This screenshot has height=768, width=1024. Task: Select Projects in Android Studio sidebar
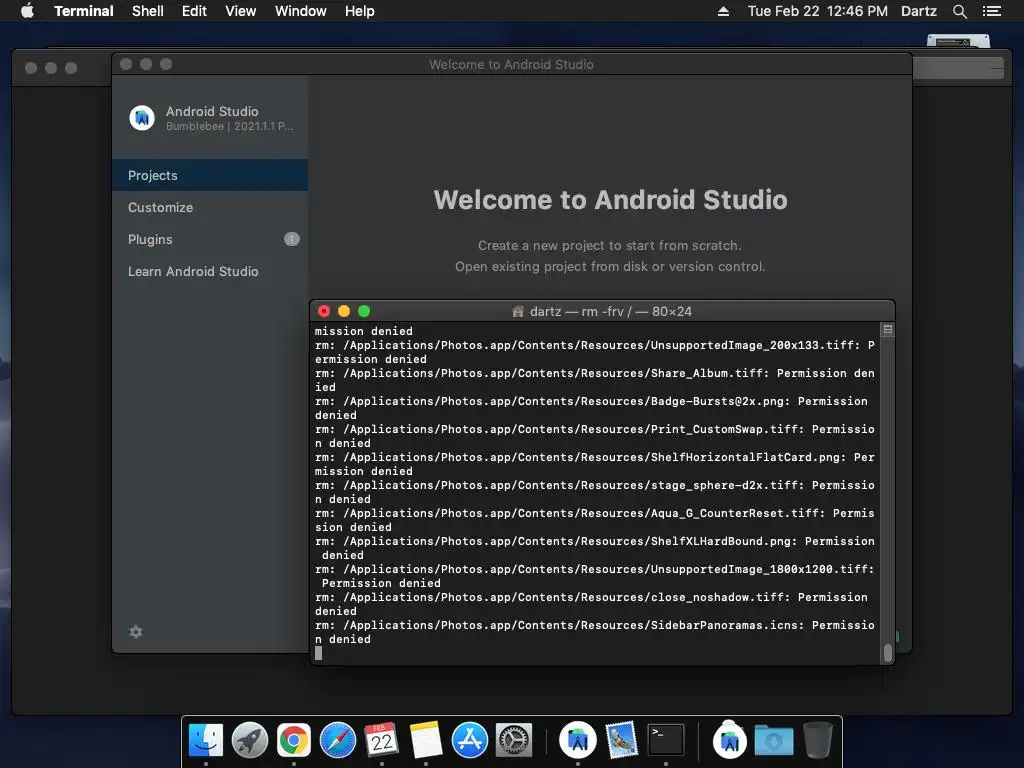(210, 175)
